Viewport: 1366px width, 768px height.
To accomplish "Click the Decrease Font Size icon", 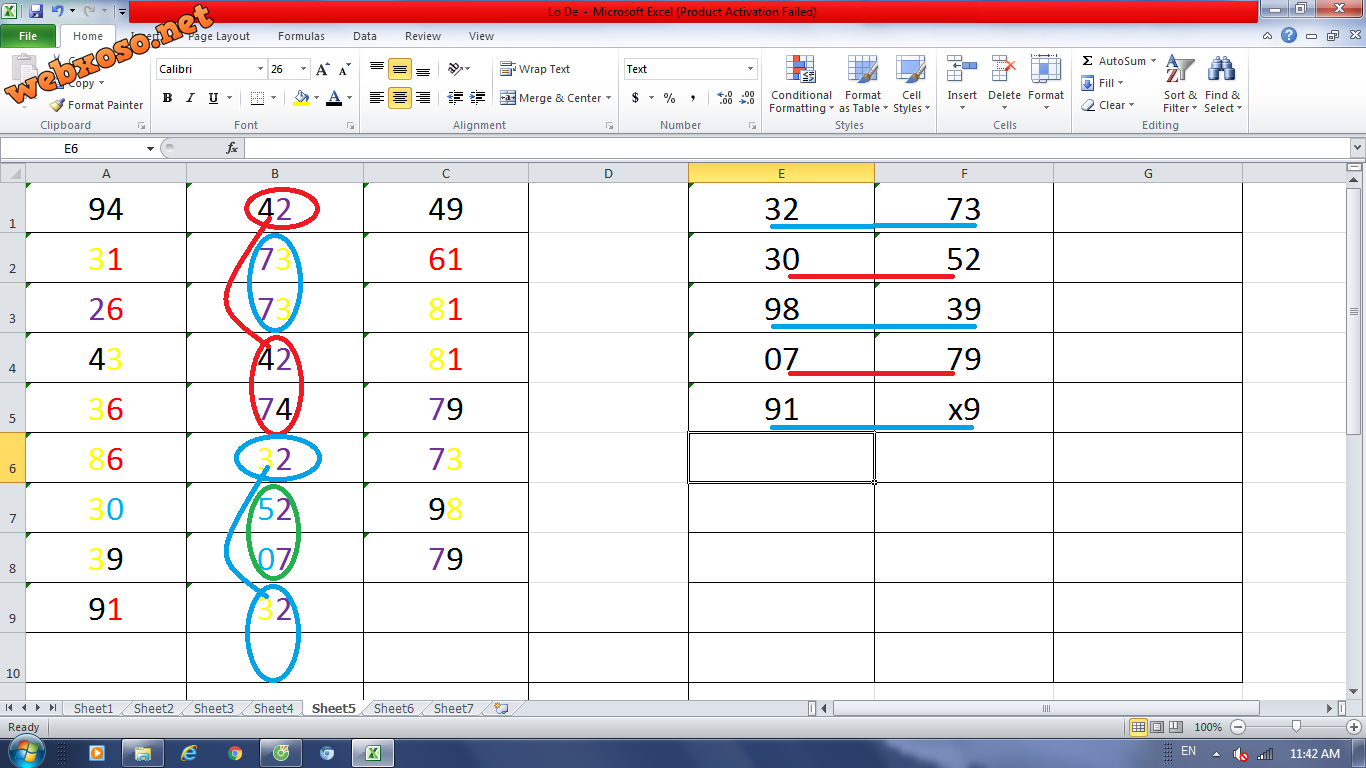I will (x=343, y=69).
